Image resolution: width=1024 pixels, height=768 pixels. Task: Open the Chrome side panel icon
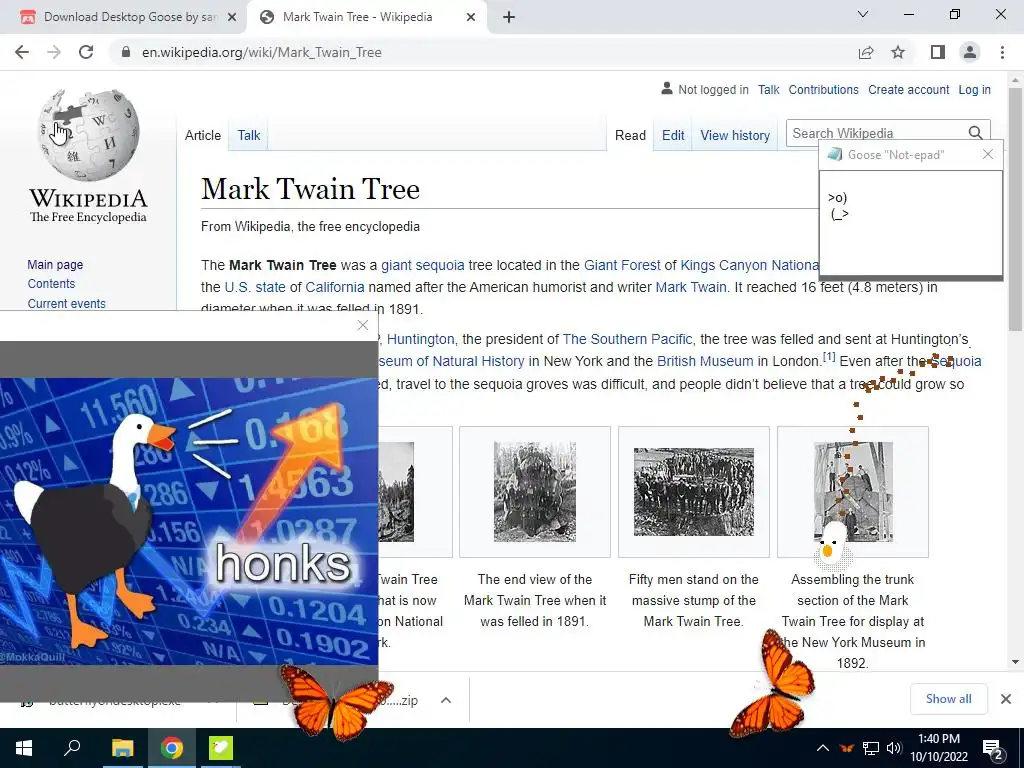pos(938,52)
